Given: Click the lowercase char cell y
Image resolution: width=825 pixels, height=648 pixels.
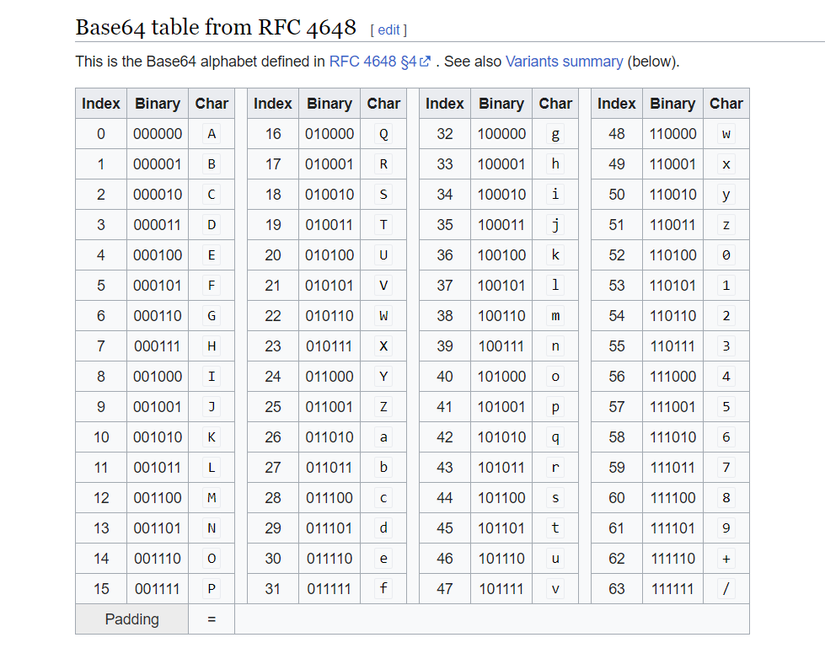Looking at the screenshot, I should [x=726, y=195].
